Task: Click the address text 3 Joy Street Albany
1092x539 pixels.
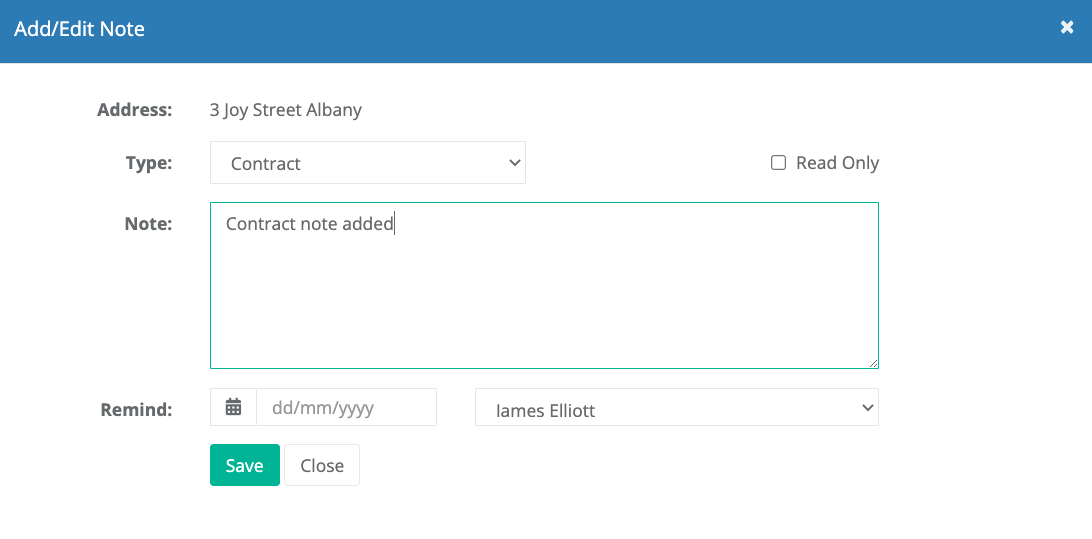Action: point(286,110)
